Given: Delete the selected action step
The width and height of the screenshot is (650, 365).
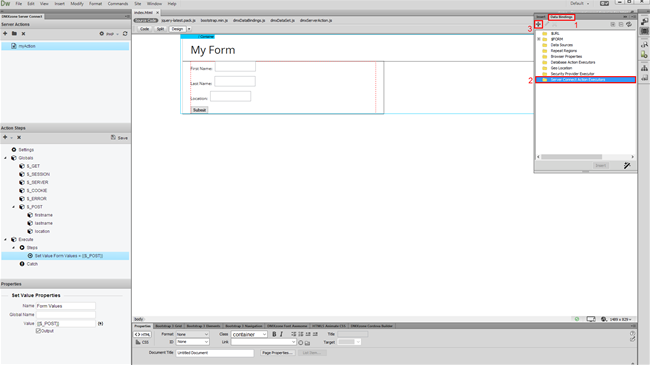Looking at the screenshot, I should coord(19,137).
